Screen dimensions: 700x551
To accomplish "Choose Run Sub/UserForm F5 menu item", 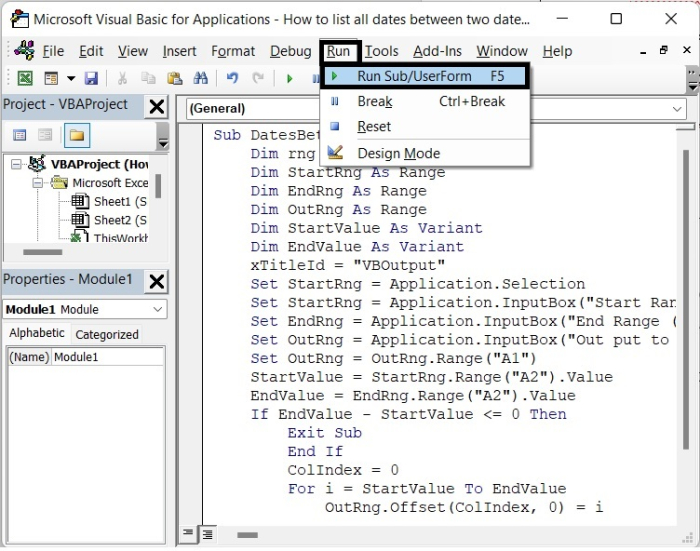I will [x=425, y=76].
